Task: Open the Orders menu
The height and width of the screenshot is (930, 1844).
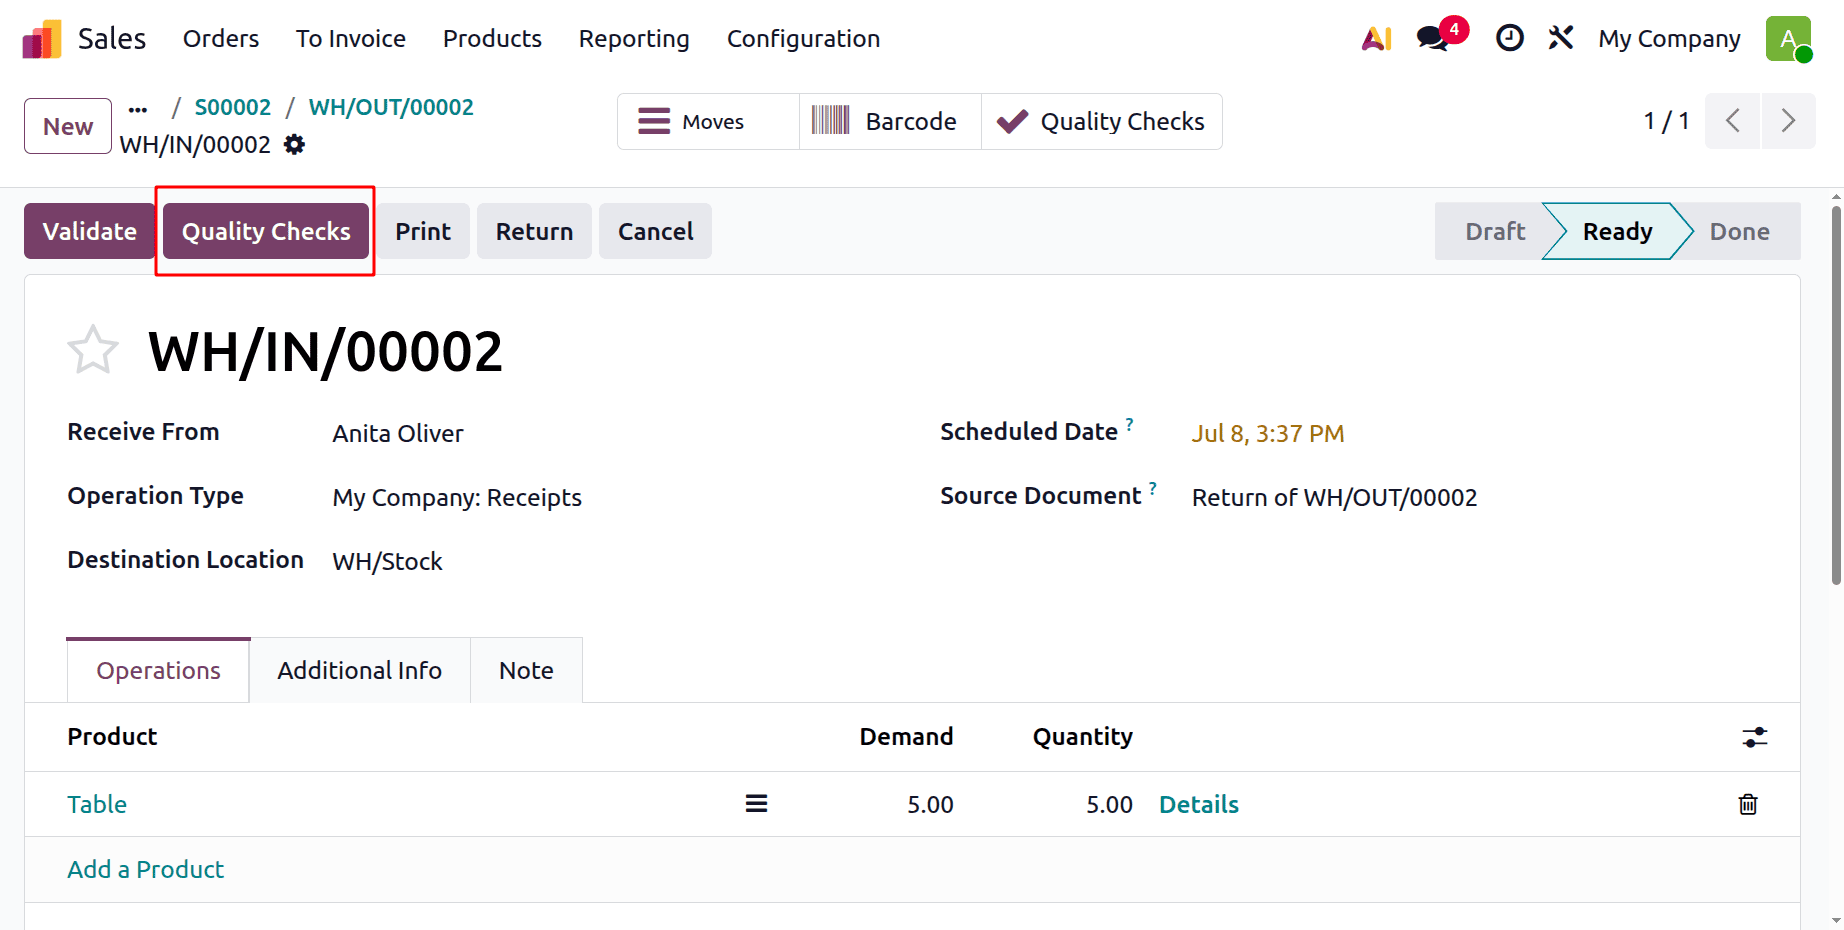Action: [x=221, y=39]
